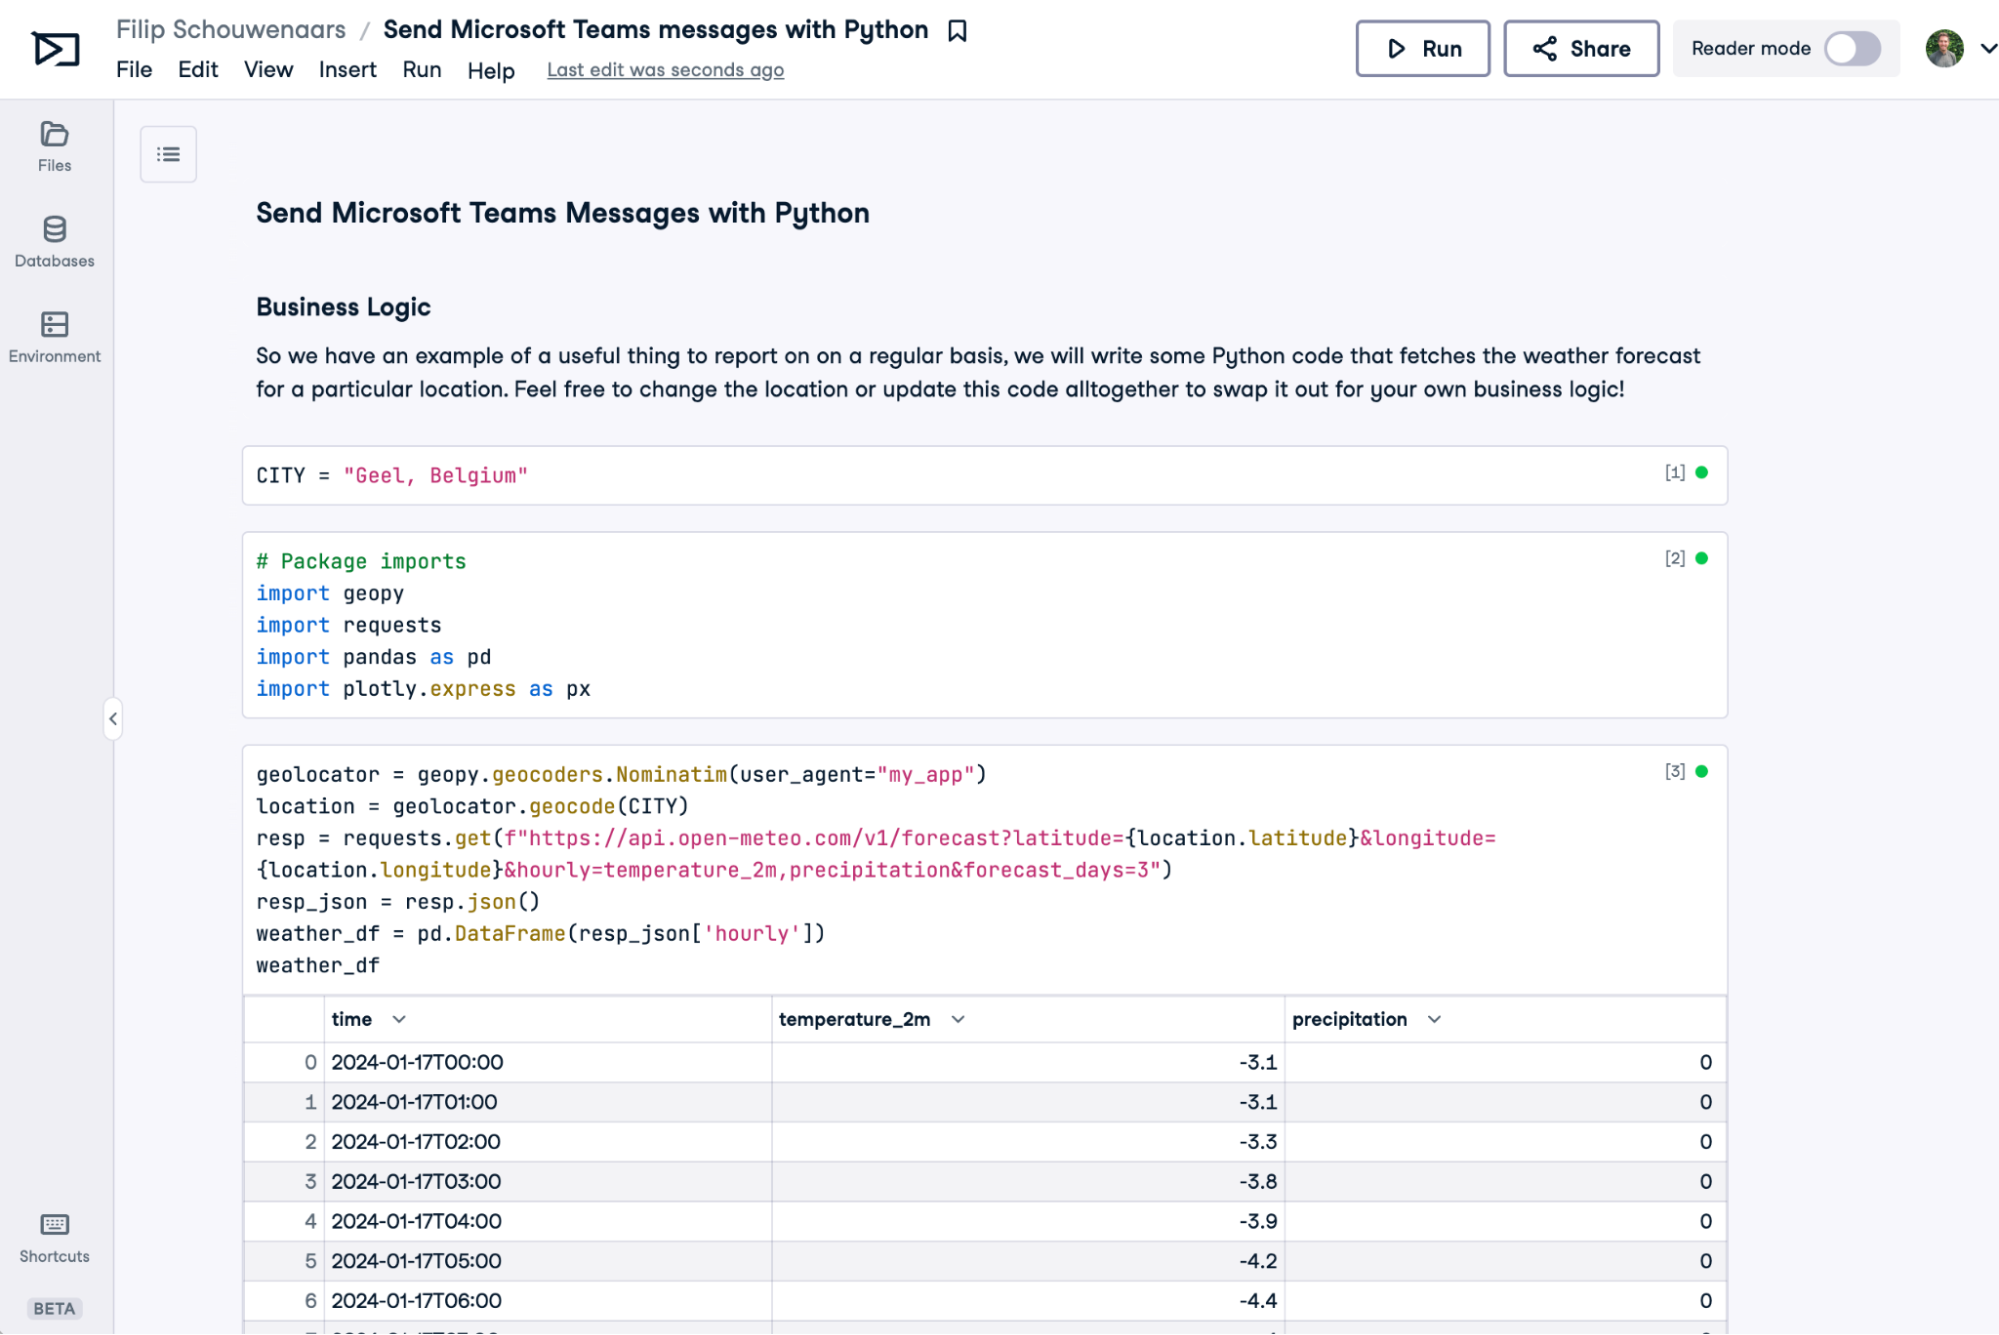Click inside CITY code cell
Viewport: 1999px width, 1335px height.
[x=984, y=475]
